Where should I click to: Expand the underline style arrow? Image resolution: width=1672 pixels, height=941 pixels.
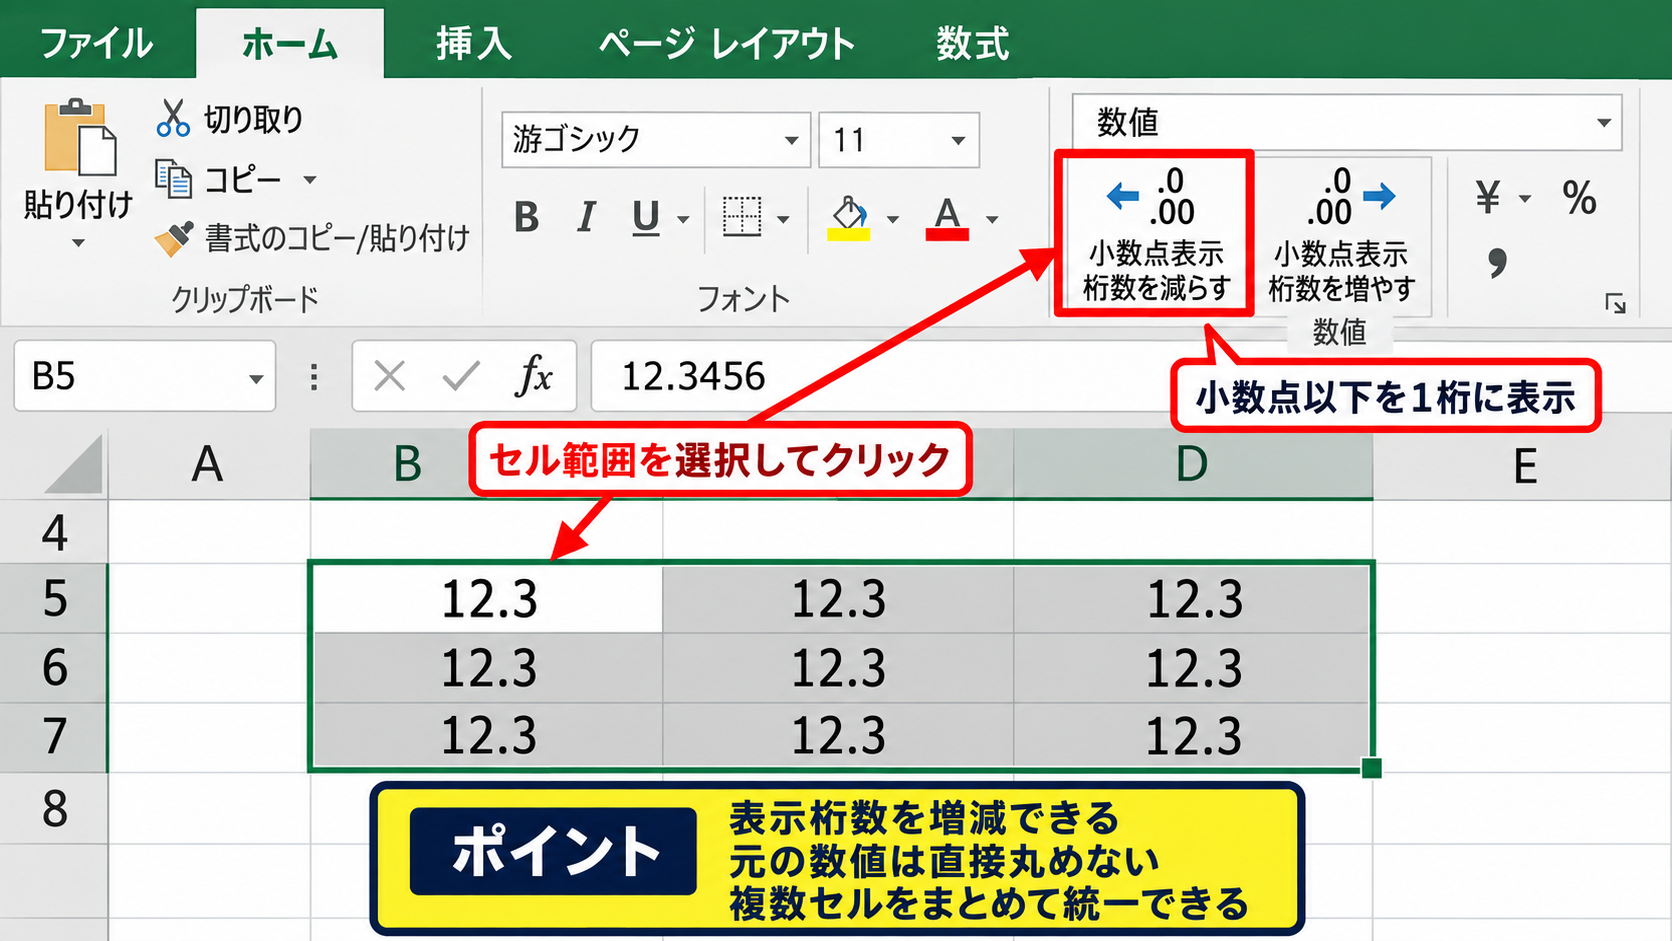(683, 219)
